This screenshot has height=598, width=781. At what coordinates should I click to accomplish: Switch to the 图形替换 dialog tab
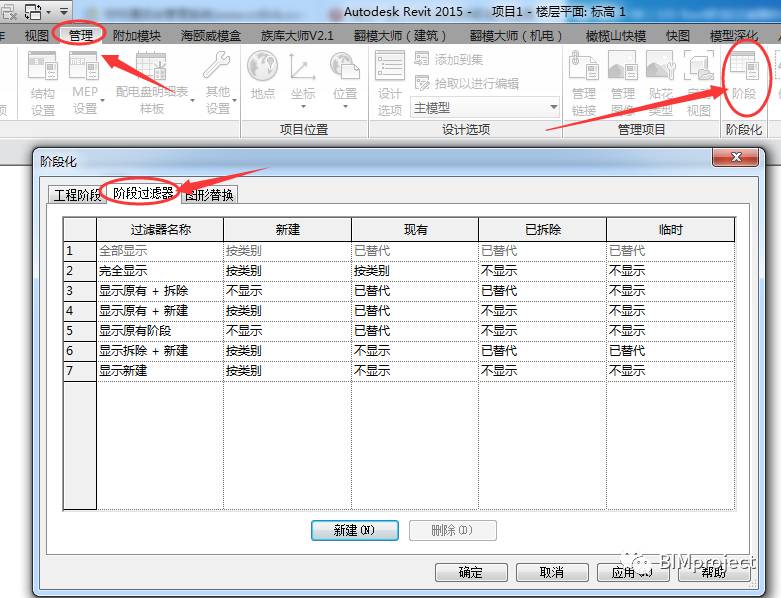209,195
